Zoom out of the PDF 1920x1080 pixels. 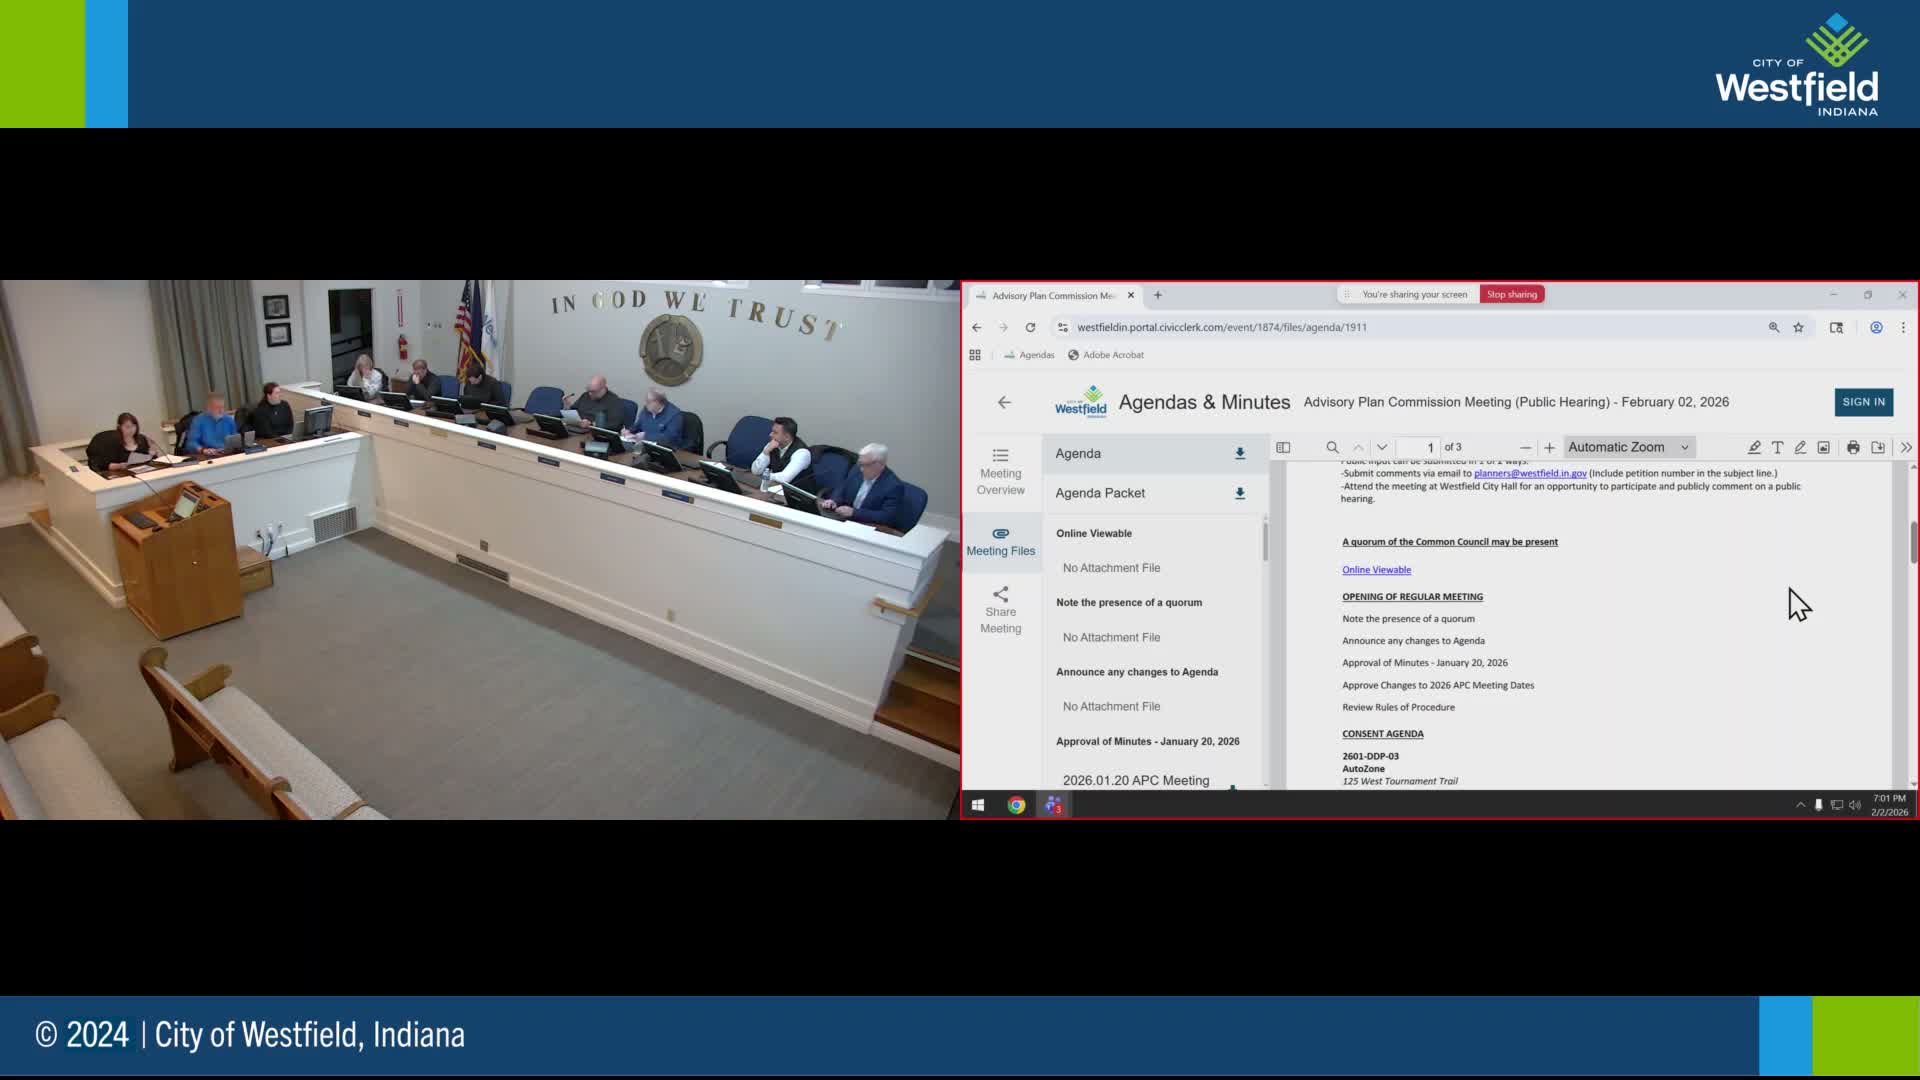[1525, 447]
